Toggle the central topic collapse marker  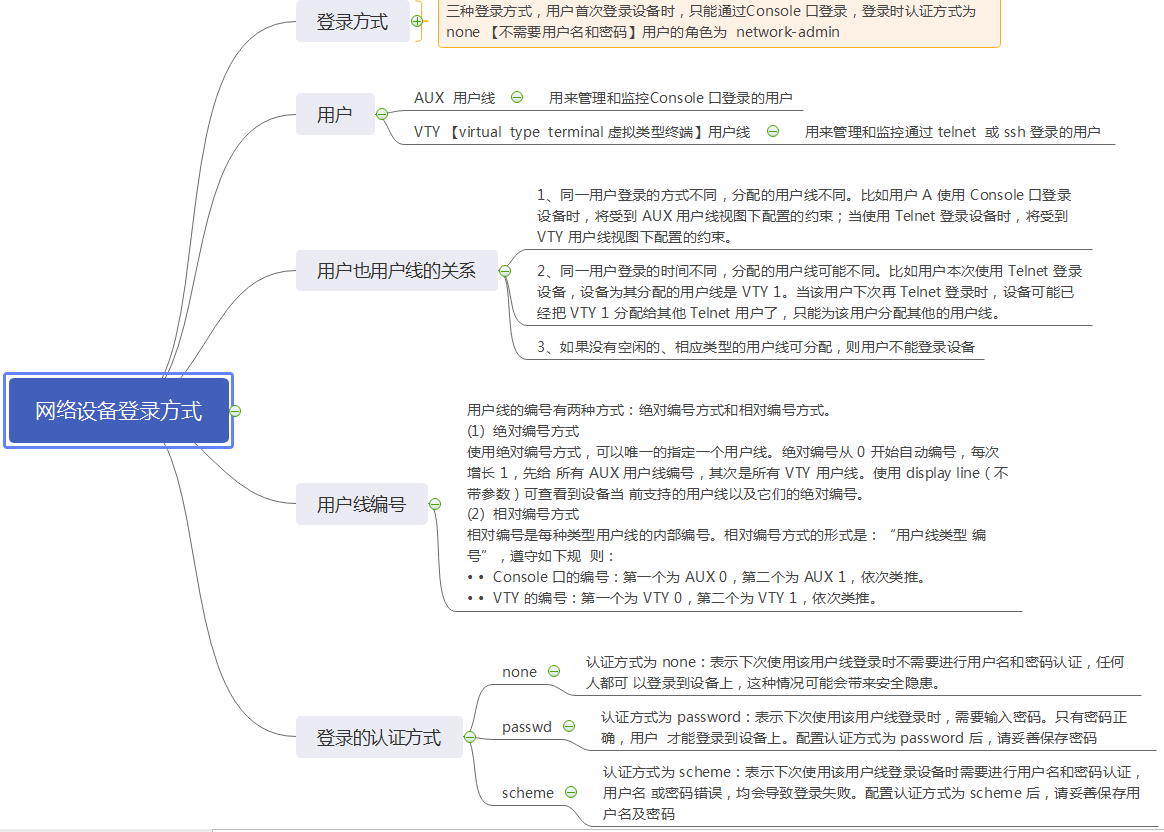[234, 410]
